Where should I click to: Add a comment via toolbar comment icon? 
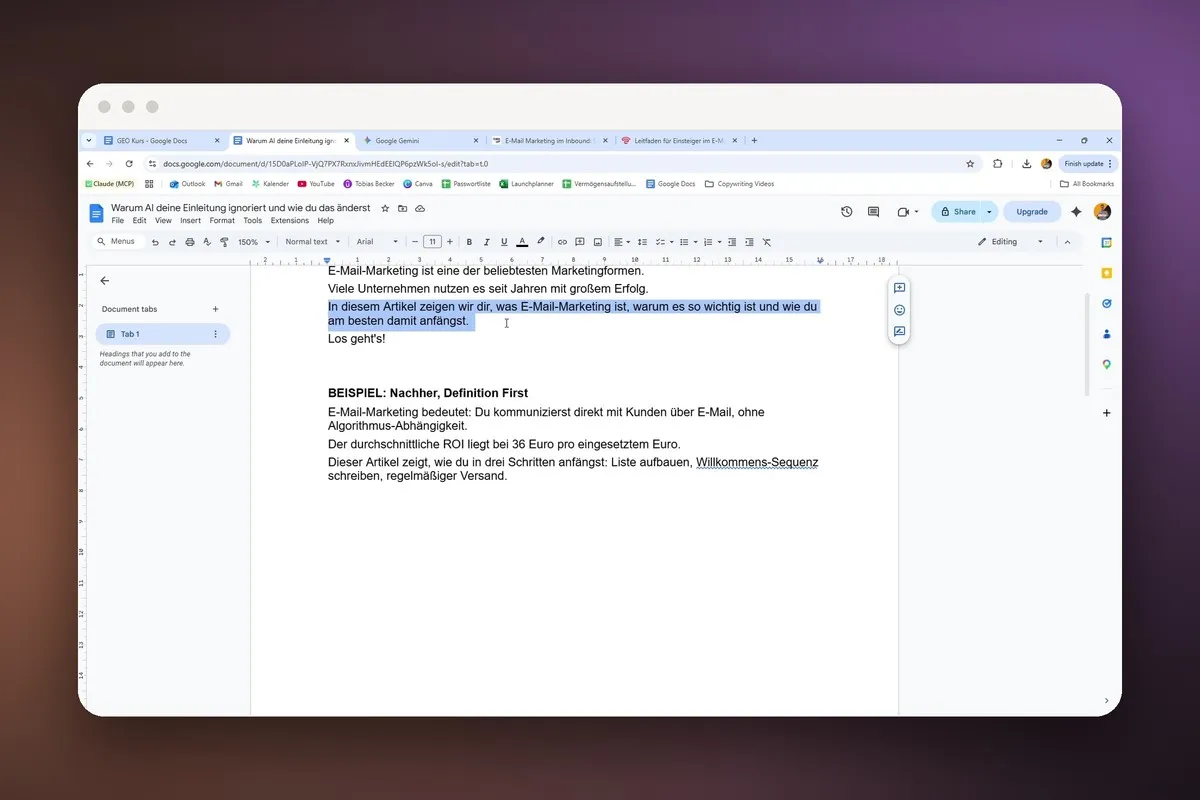(x=580, y=242)
